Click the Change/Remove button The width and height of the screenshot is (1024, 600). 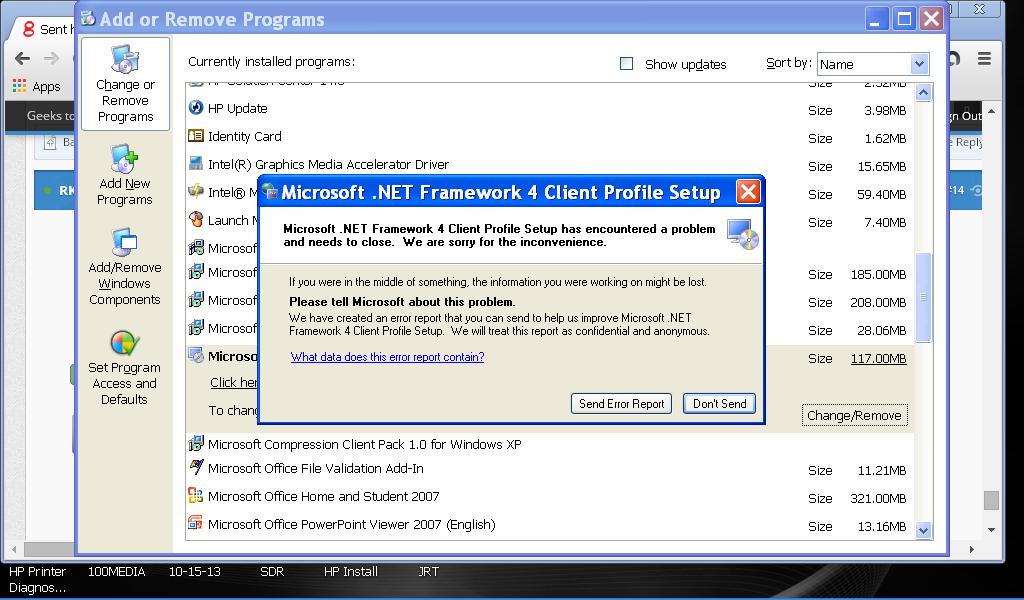854,416
